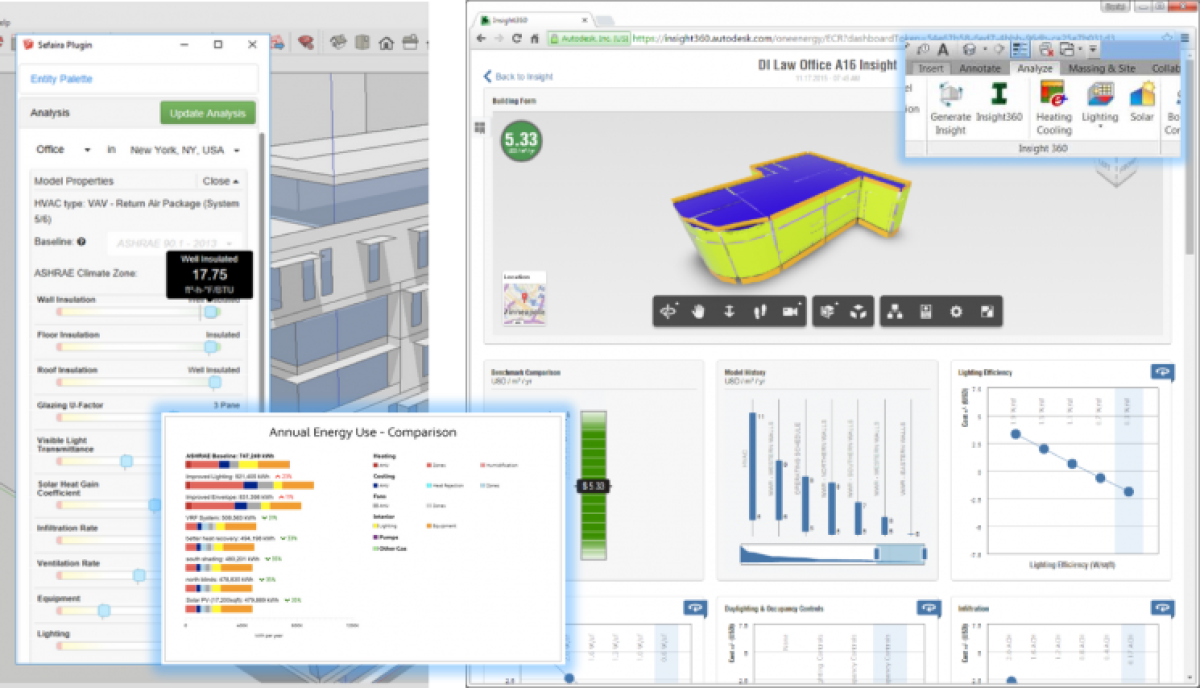Click the browser reload button
This screenshot has height=688, width=1200.
516,39
